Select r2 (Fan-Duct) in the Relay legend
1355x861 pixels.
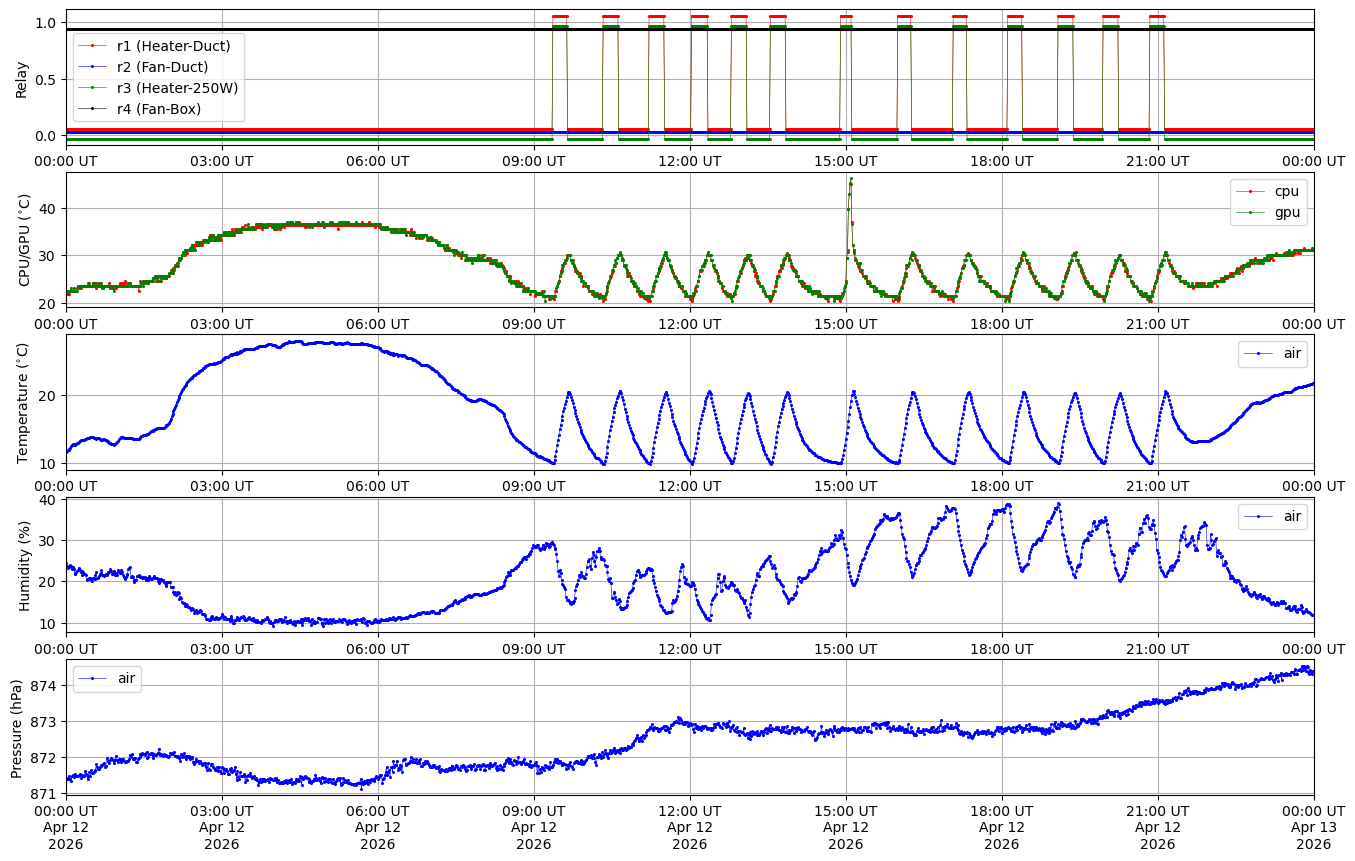point(162,66)
